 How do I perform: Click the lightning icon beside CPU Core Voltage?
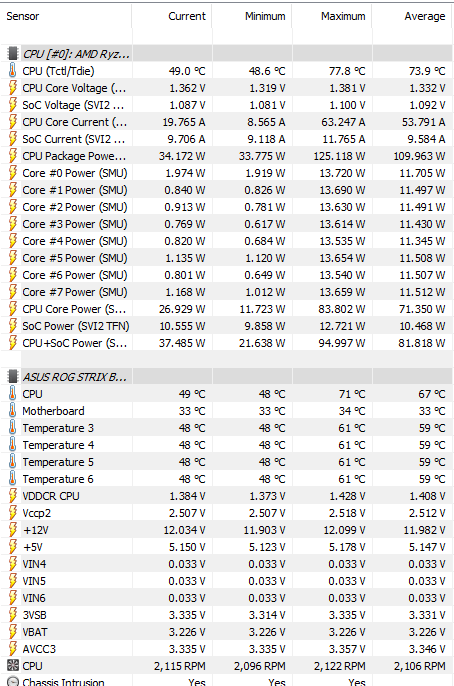(13, 88)
